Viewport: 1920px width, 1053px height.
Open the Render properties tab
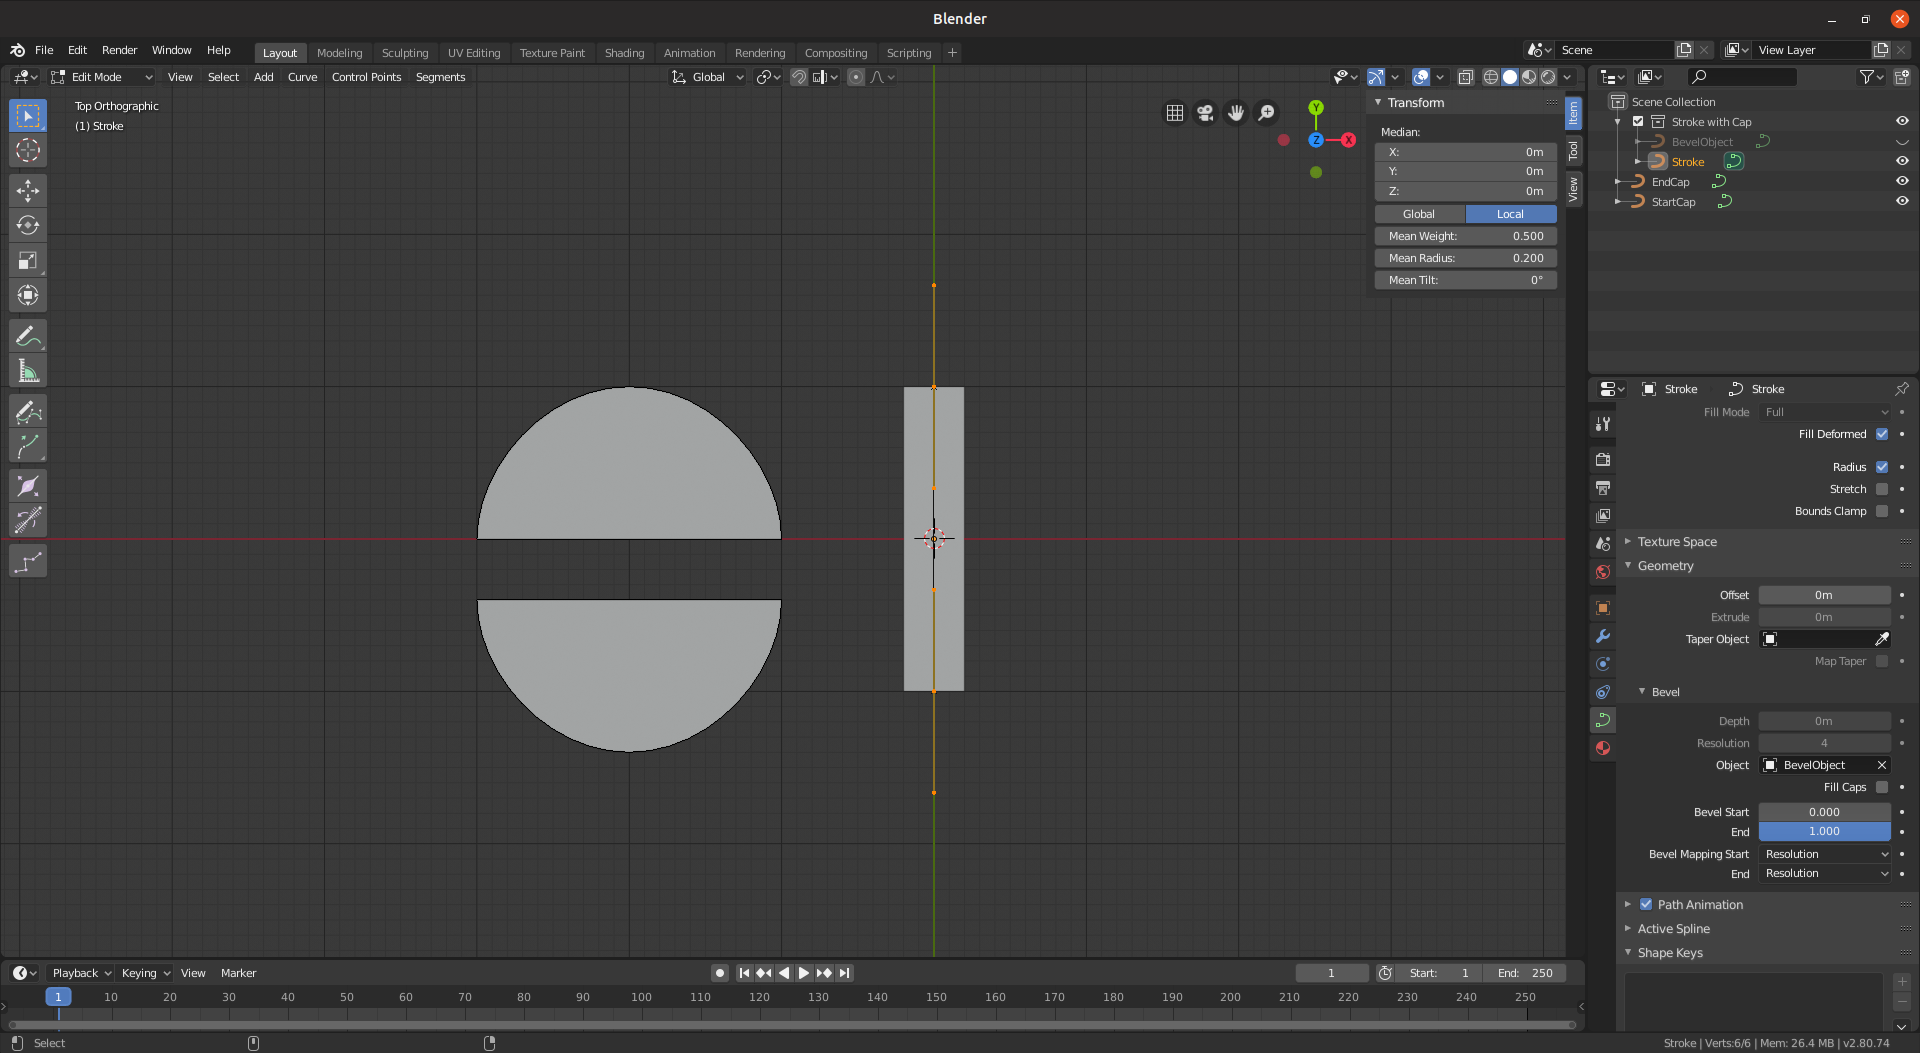[1603, 460]
